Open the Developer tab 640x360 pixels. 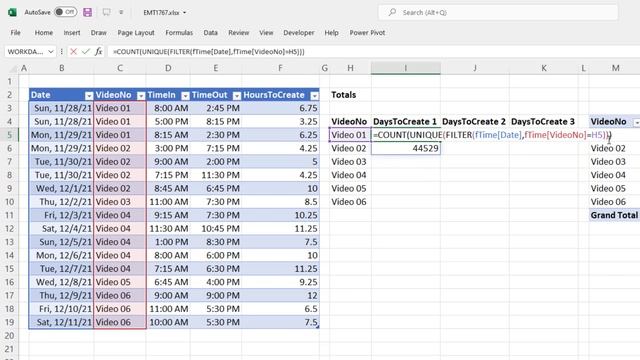pyautogui.click(x=299, y=33)
